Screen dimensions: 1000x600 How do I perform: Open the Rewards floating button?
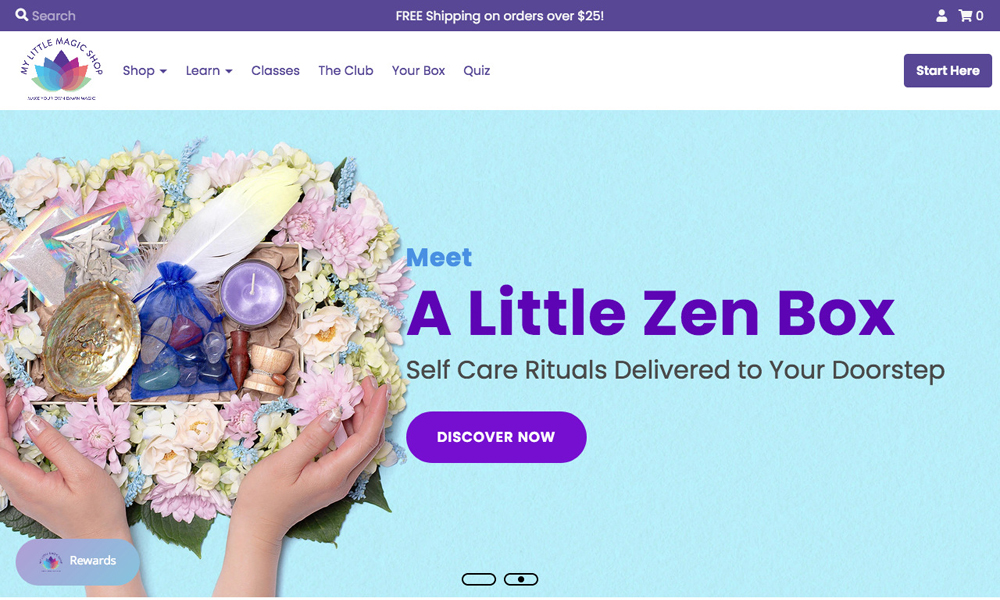(78, 562)
